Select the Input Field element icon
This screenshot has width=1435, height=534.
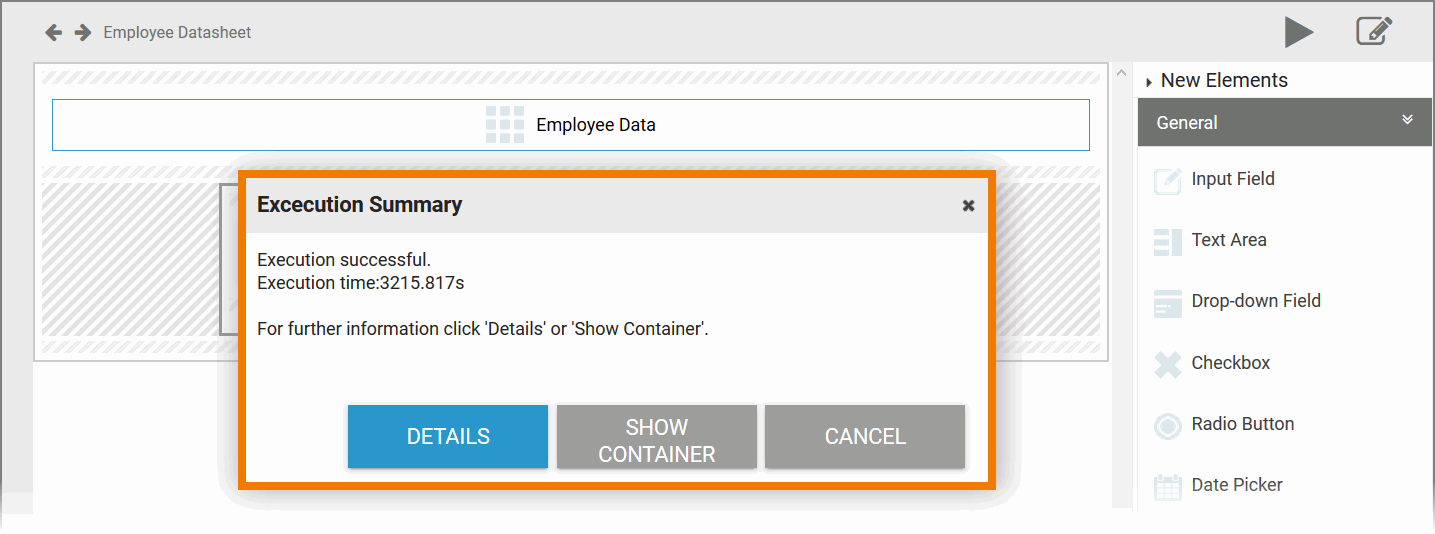1167,181
